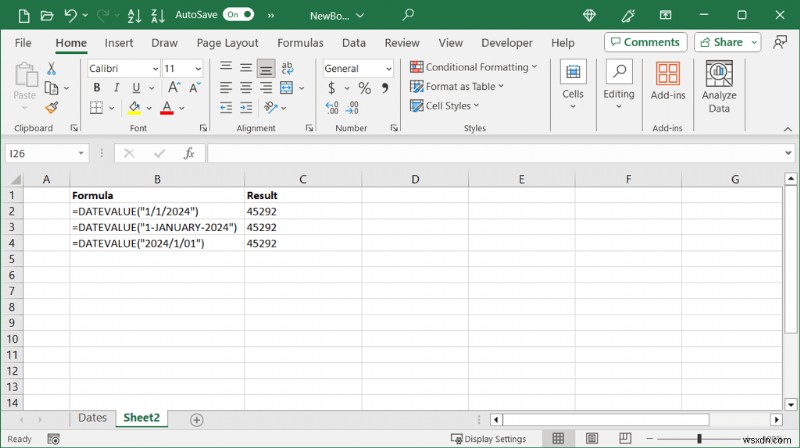This screenshot has width=800, height=448.
Task: Click the Font Color red swatch
Action: 167,108
